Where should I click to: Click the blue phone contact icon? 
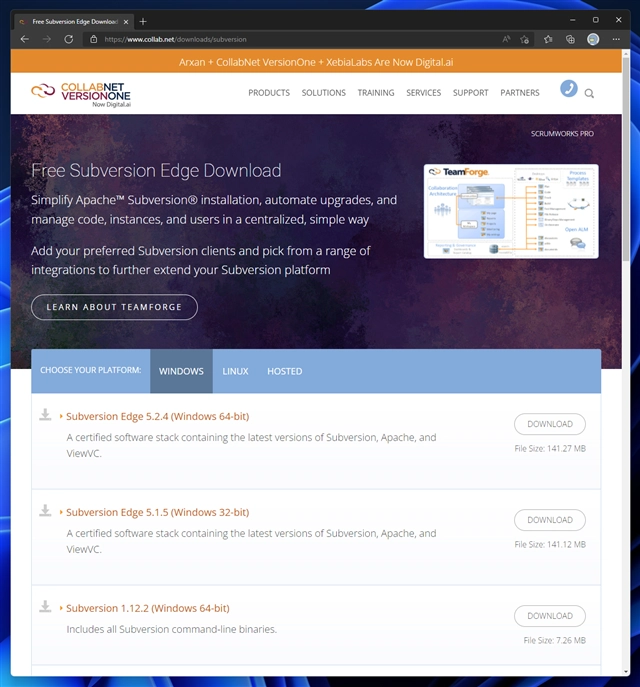[x=569, y=89]
